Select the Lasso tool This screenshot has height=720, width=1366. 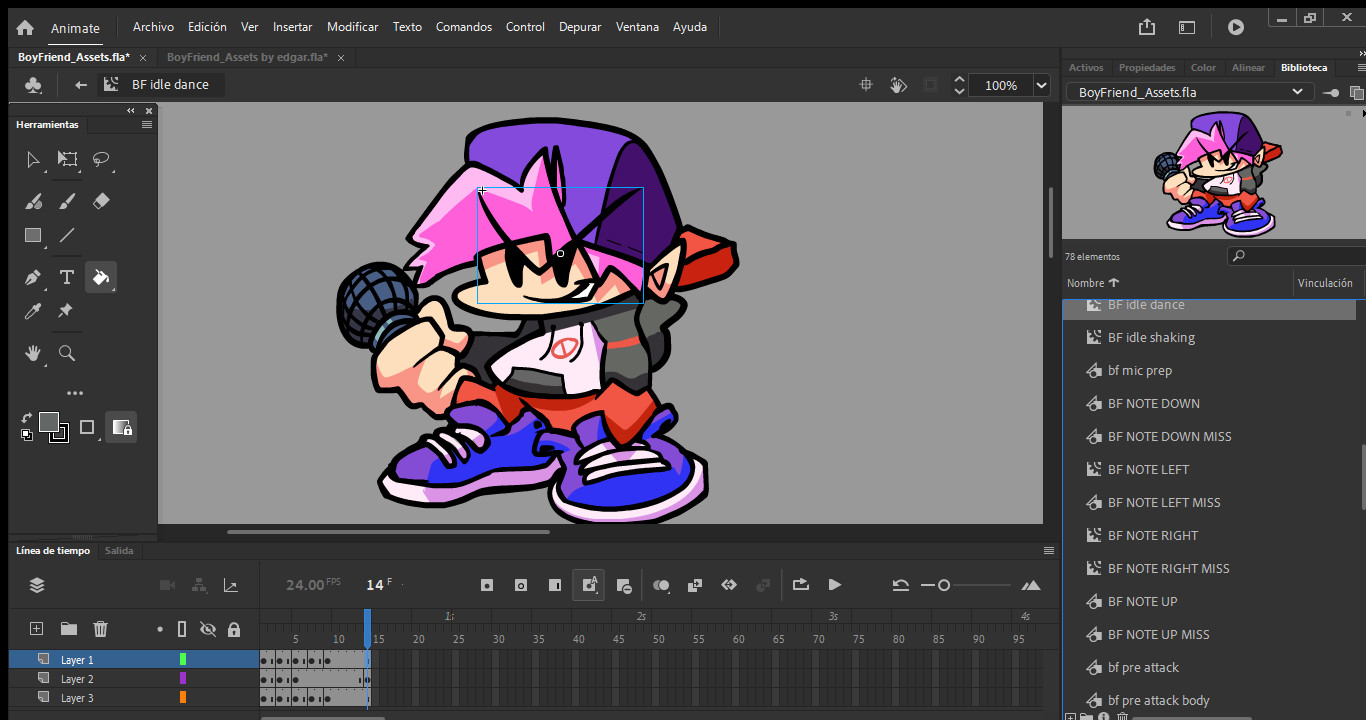[100, 159]
